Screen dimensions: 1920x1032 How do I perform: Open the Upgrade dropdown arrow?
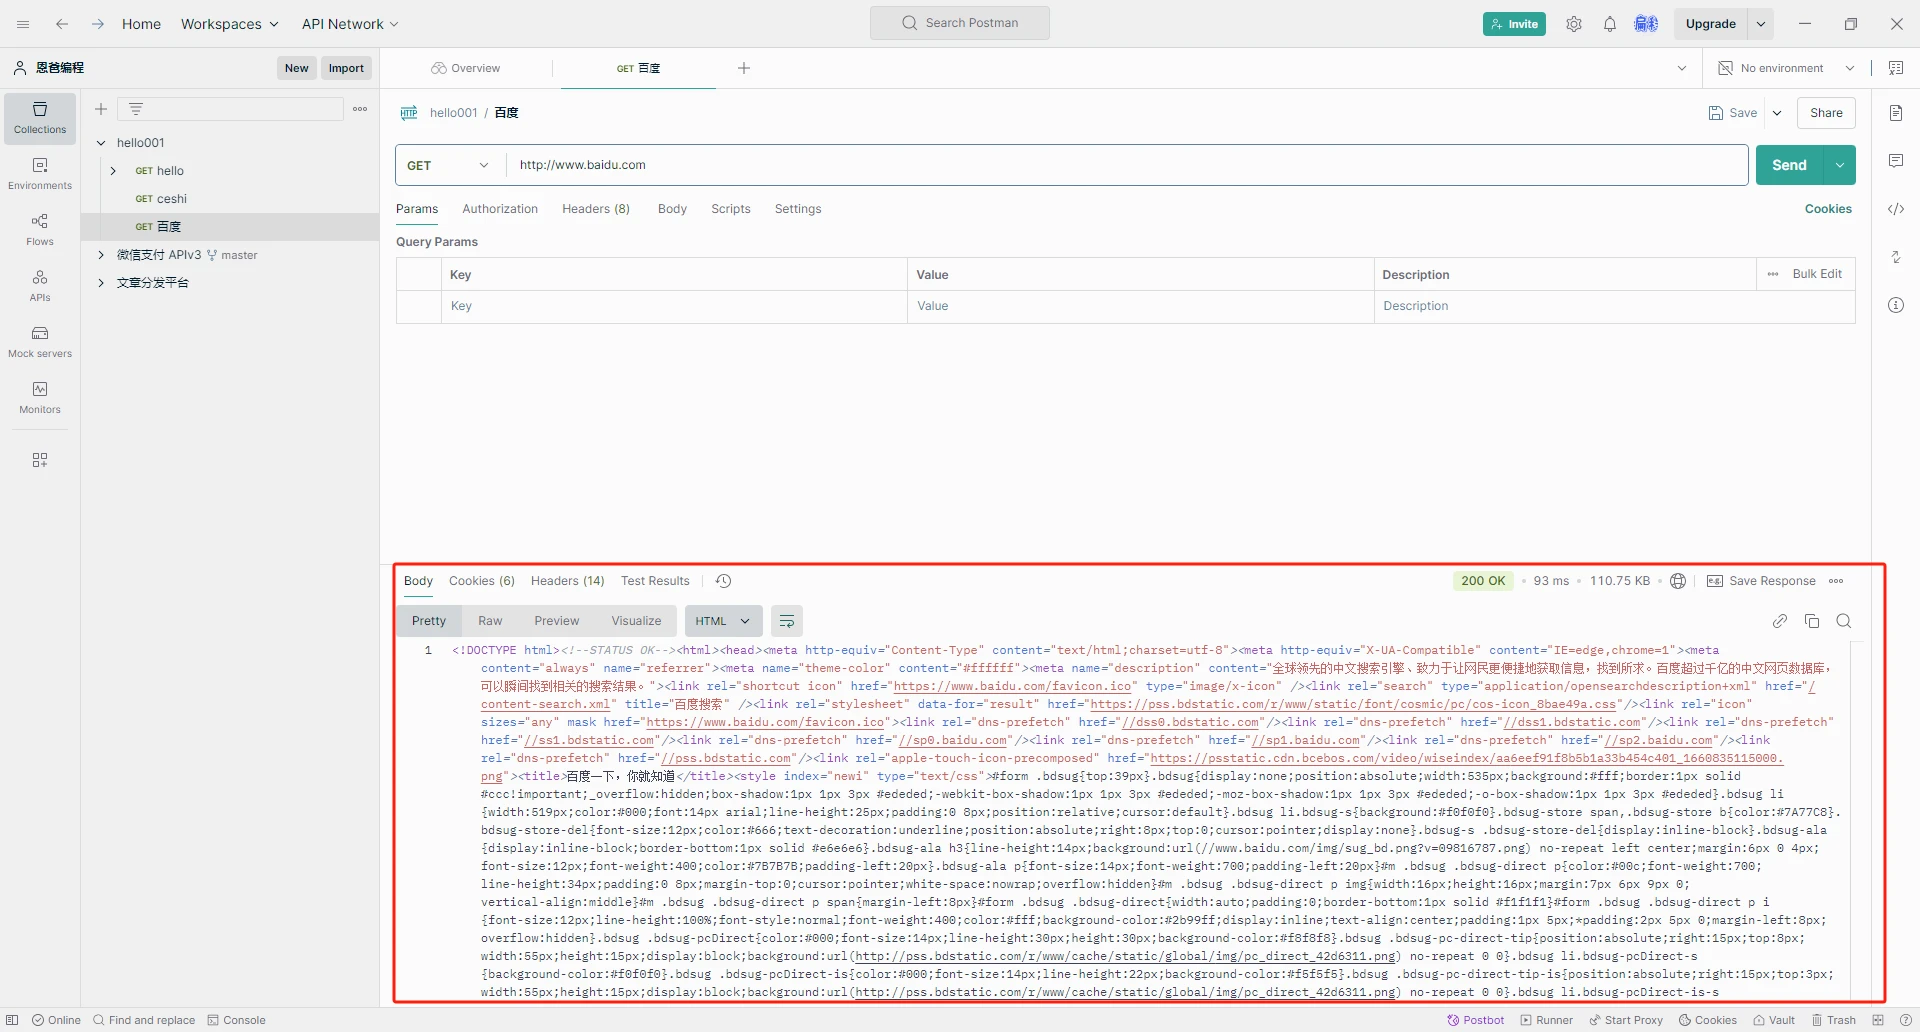(x=1761, y=24)
